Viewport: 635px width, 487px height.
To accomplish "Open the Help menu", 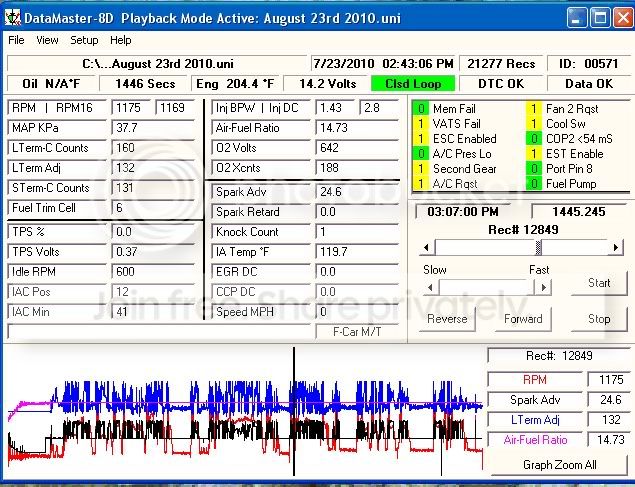I will [121, 41].
